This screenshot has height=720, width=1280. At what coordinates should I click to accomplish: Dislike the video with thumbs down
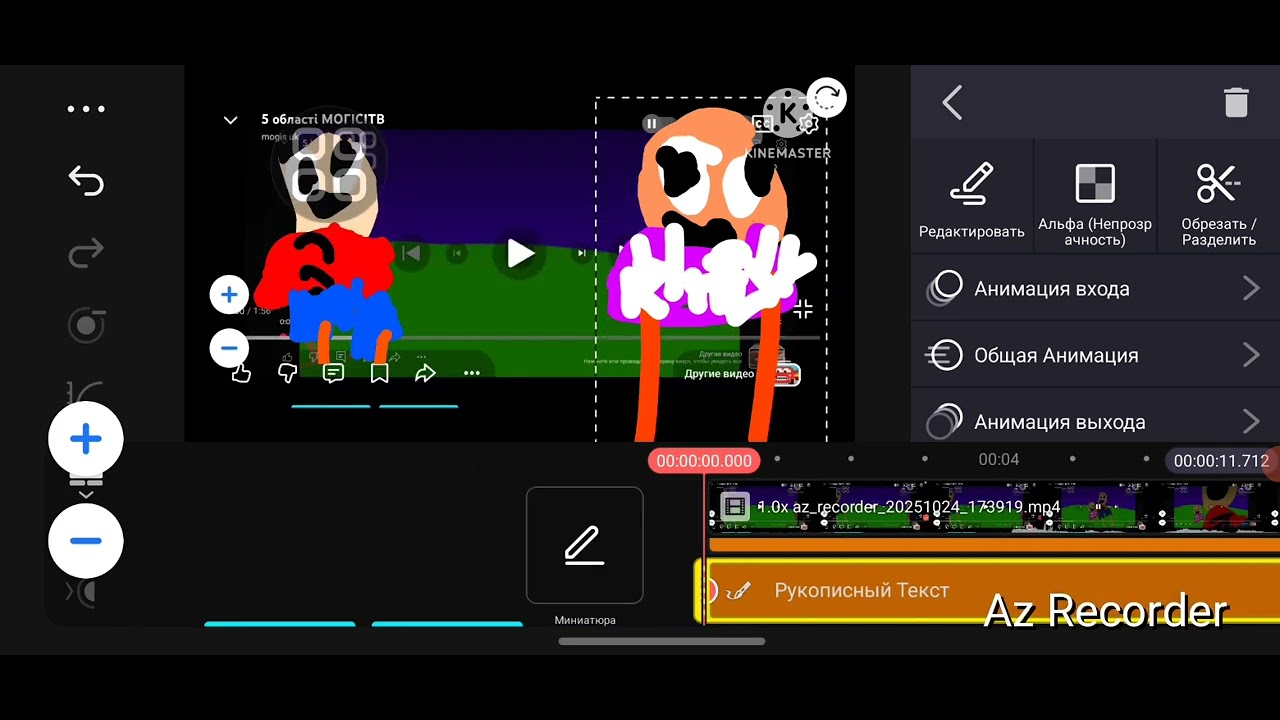pyautogui.click(x=287, y=373)
